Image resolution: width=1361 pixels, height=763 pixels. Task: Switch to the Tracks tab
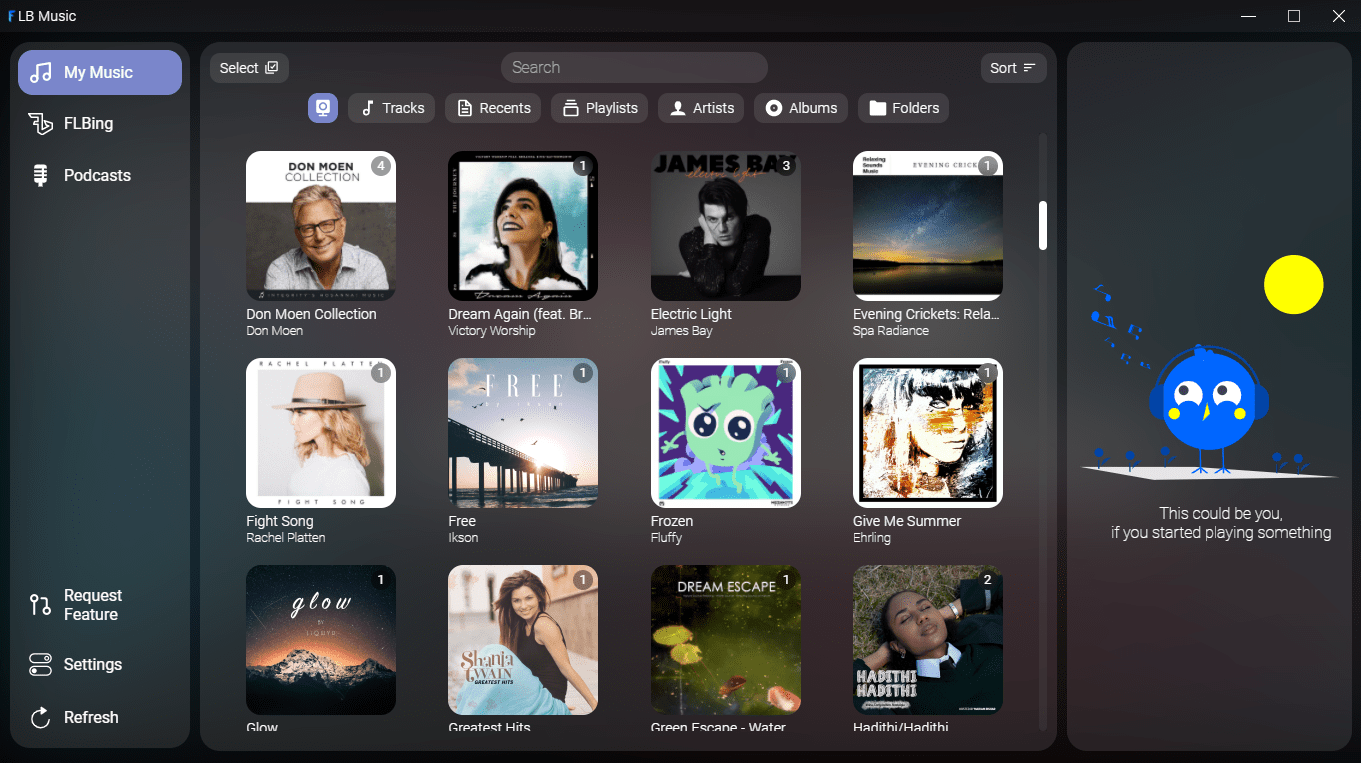tap(391, 108)
